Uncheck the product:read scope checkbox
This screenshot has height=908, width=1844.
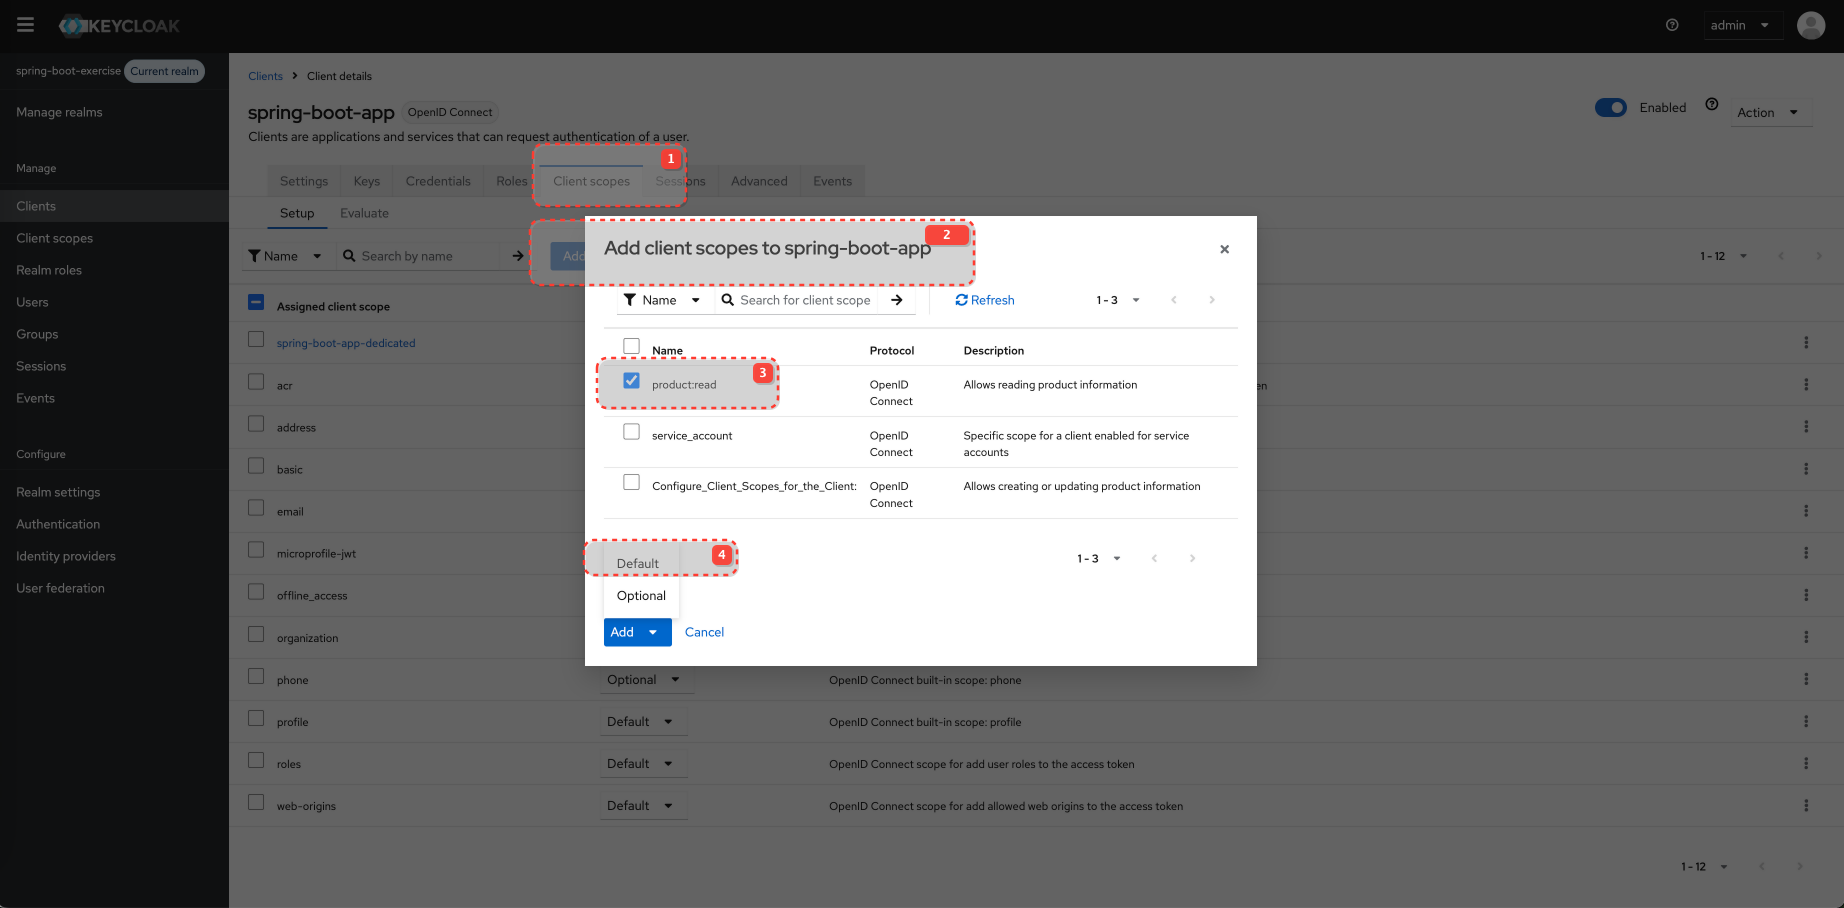point(631,380)
